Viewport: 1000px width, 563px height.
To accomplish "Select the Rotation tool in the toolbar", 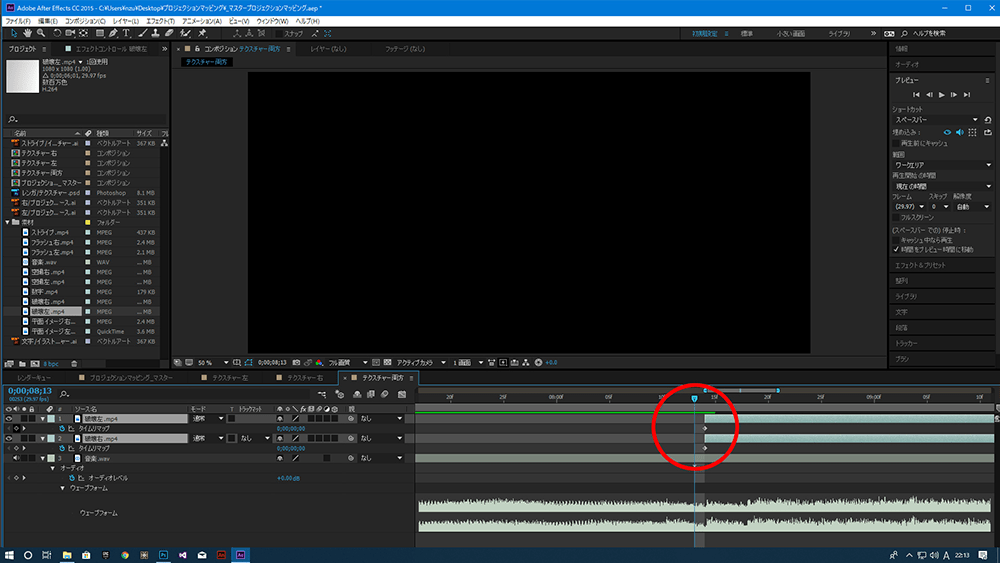I will point(56,33).
